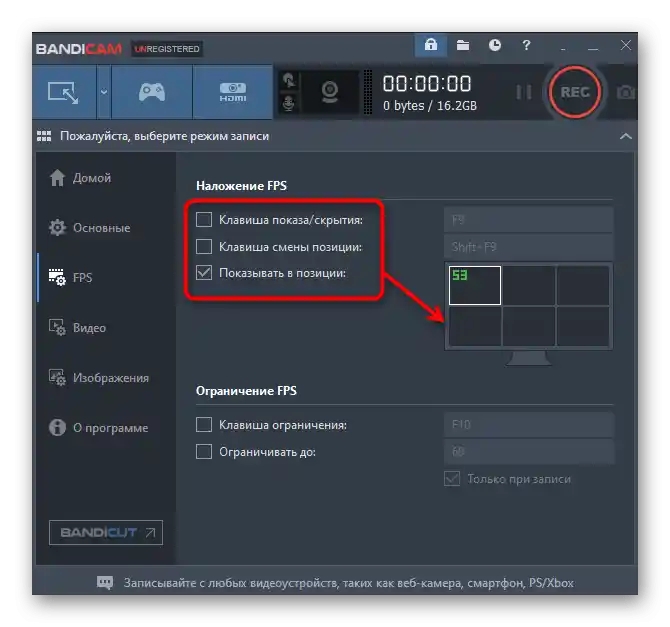The height and width of the screenshot is (627, 670).
Task: Select the bottom-right FPS position cell
Action: (583, 326)
